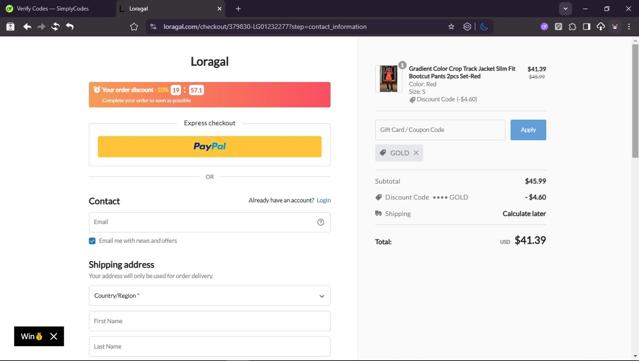Screen dimensions: 639x361
Task: Click the Login link
Action: [324, 200]
